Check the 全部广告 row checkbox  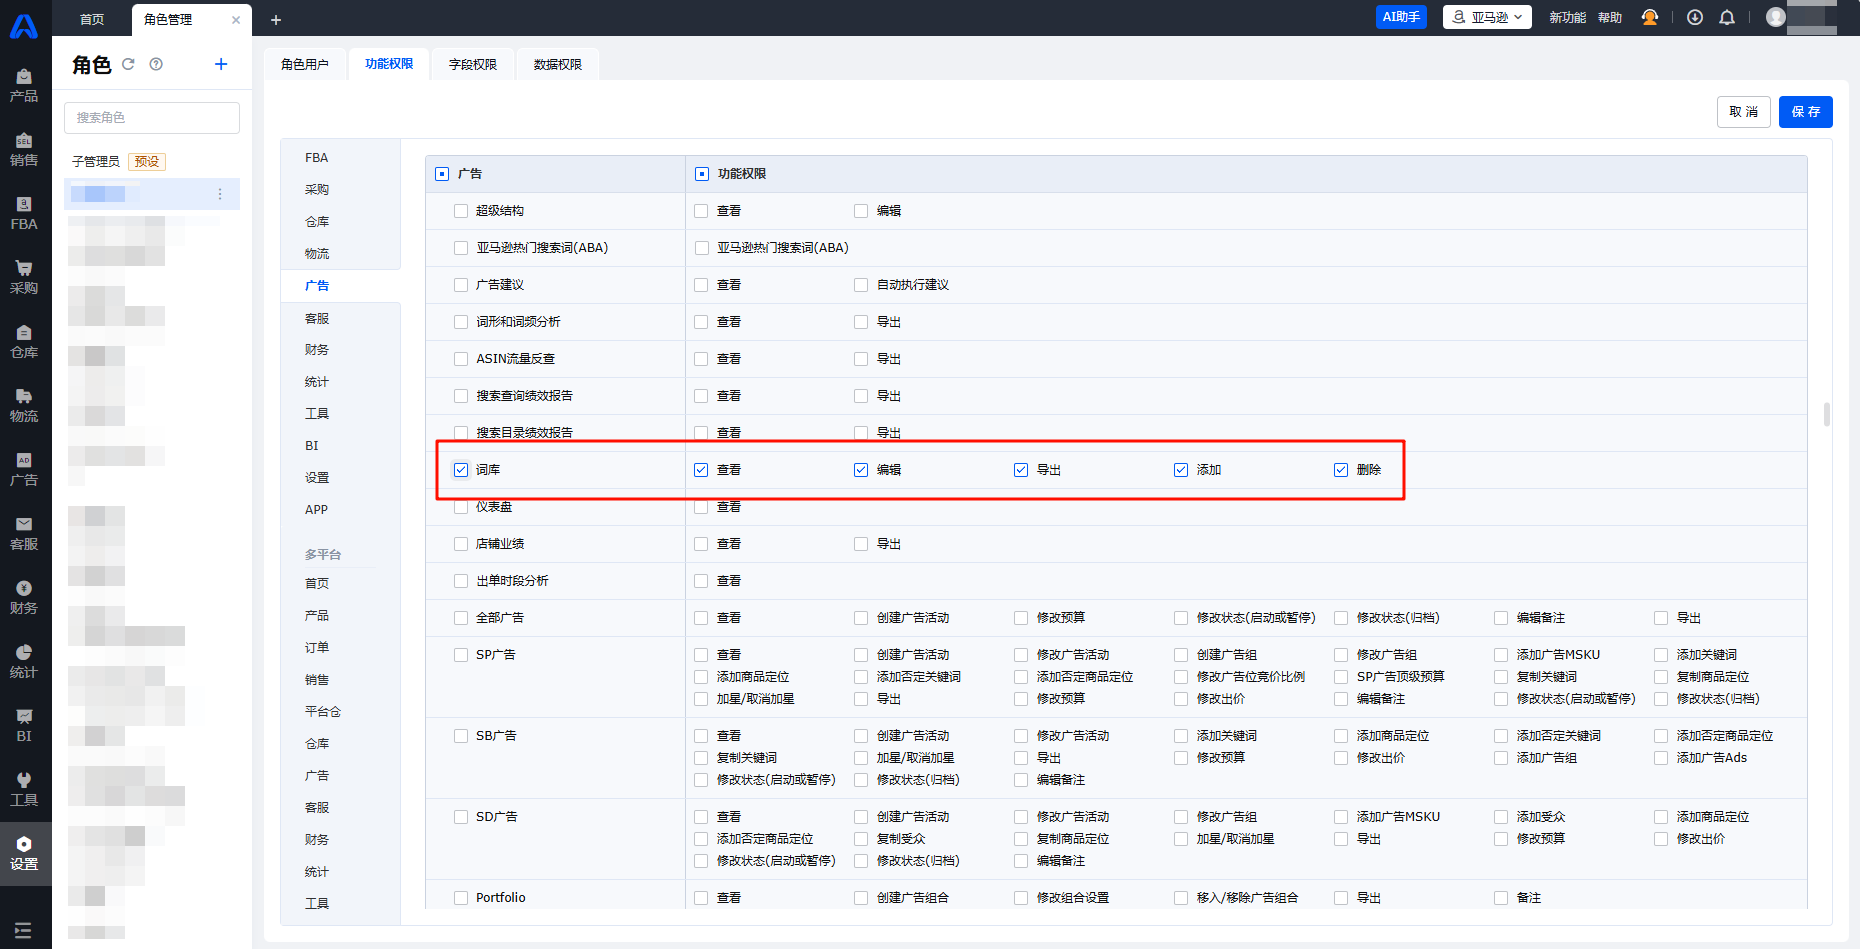click(x=461, y=618)
